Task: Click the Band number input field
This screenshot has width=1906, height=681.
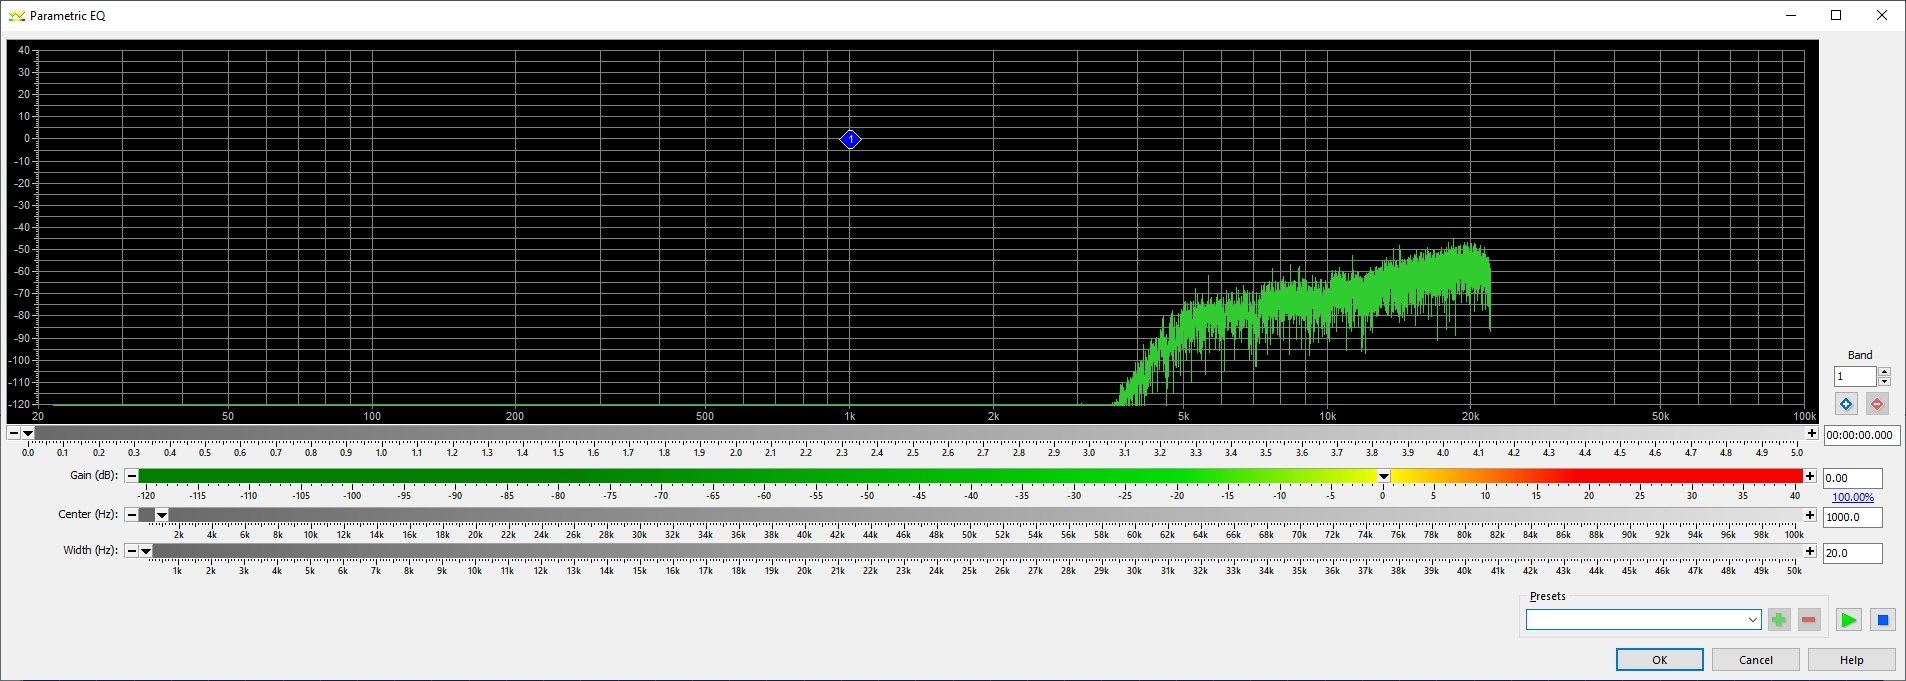Action: click(x=1855, y=376)
